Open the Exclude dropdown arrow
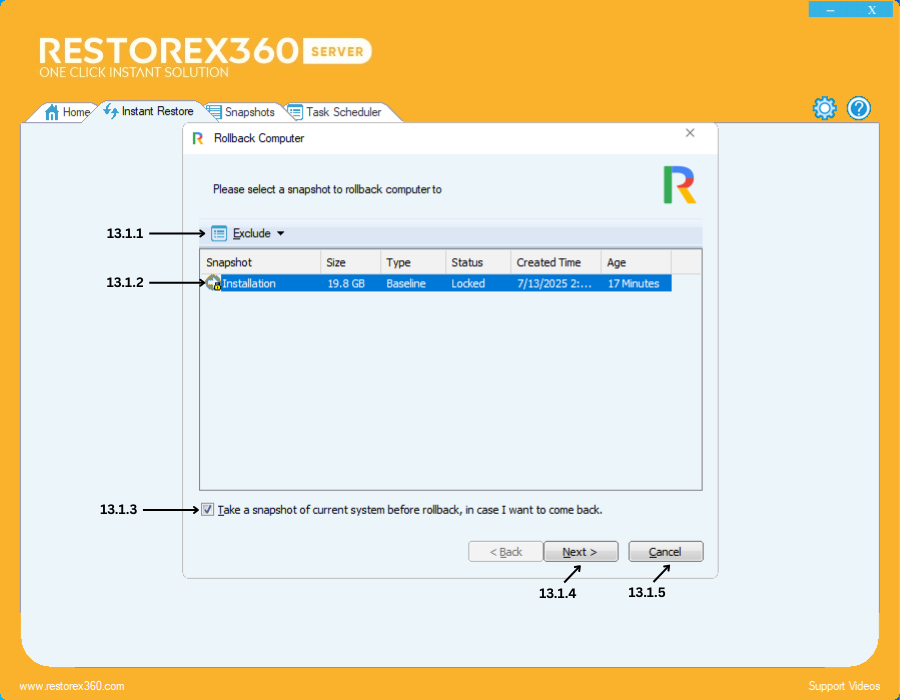900x700 pixels. click(281, 234)
